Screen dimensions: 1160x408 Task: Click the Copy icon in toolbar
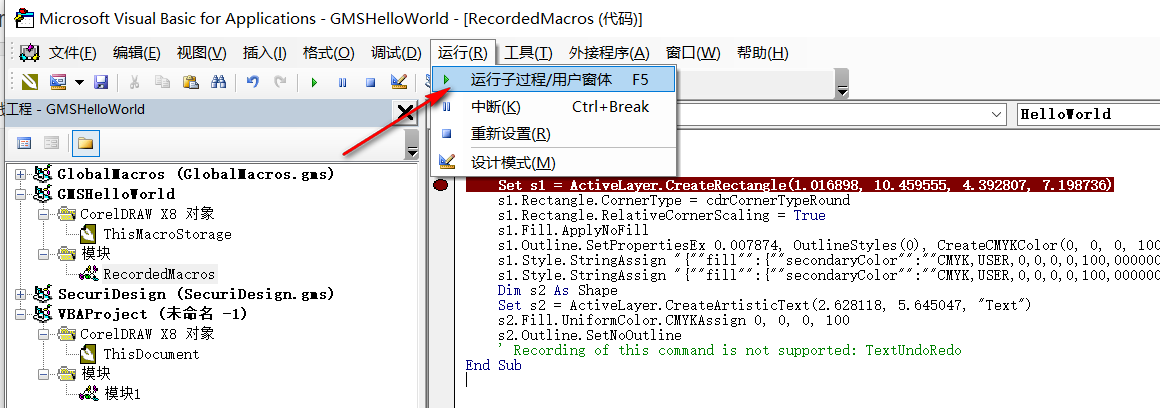click(x=162, y=82)
